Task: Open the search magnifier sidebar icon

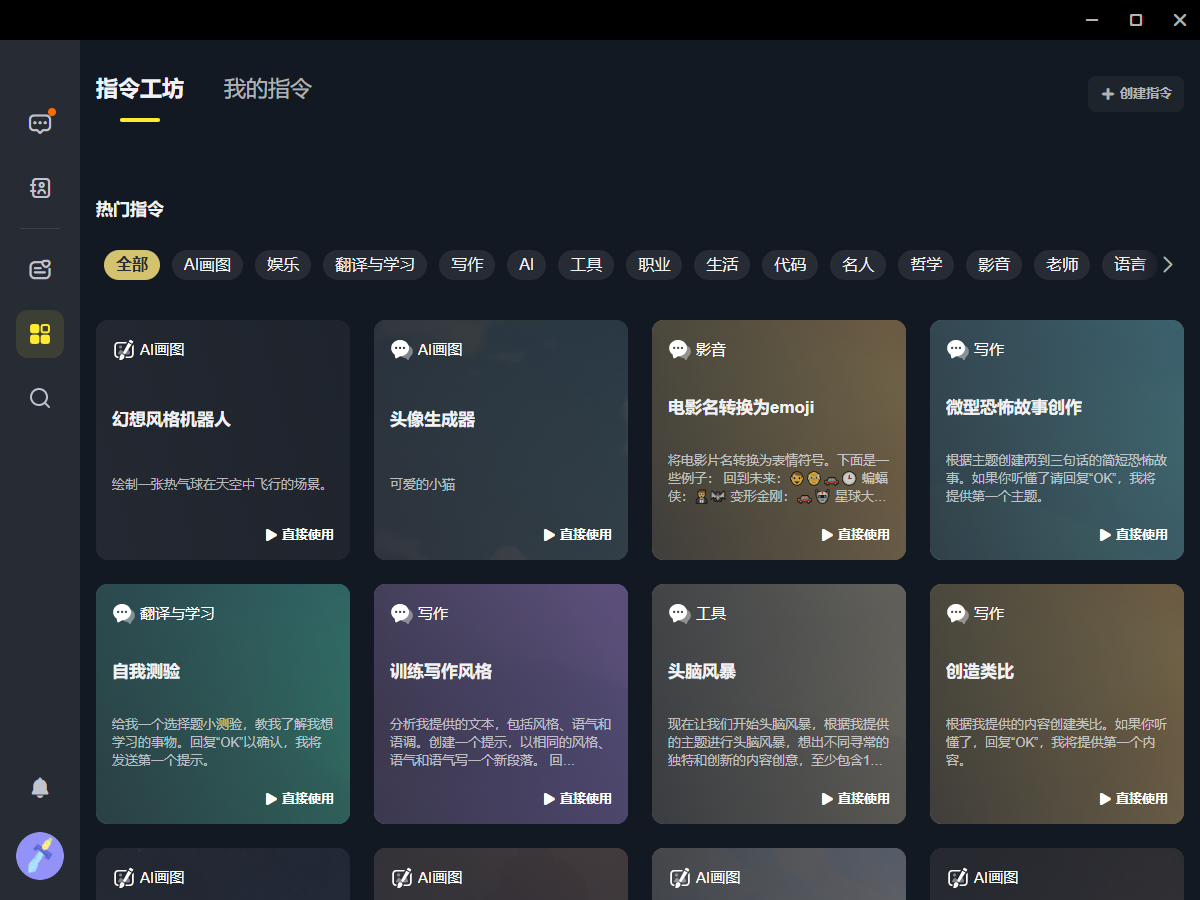Action: 40,398
